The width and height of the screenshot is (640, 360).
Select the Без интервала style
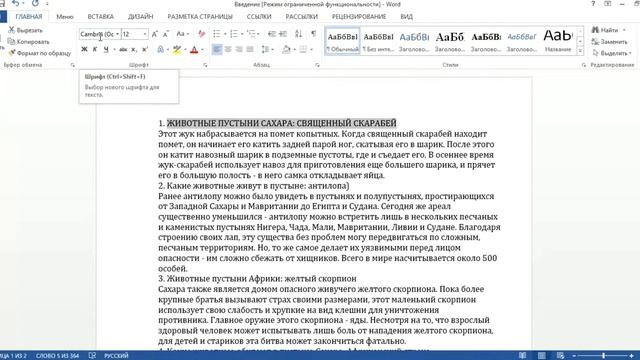(378, 41)
